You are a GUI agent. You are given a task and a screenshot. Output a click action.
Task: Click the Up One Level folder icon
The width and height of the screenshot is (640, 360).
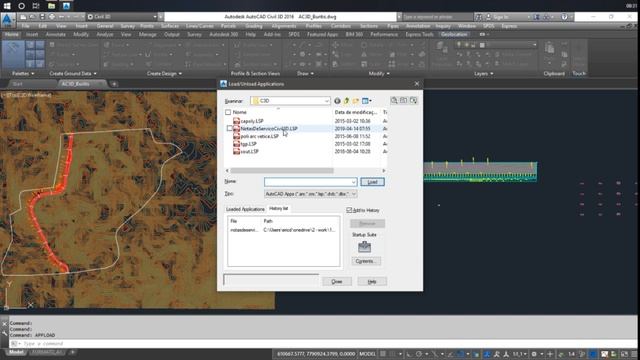347,101
